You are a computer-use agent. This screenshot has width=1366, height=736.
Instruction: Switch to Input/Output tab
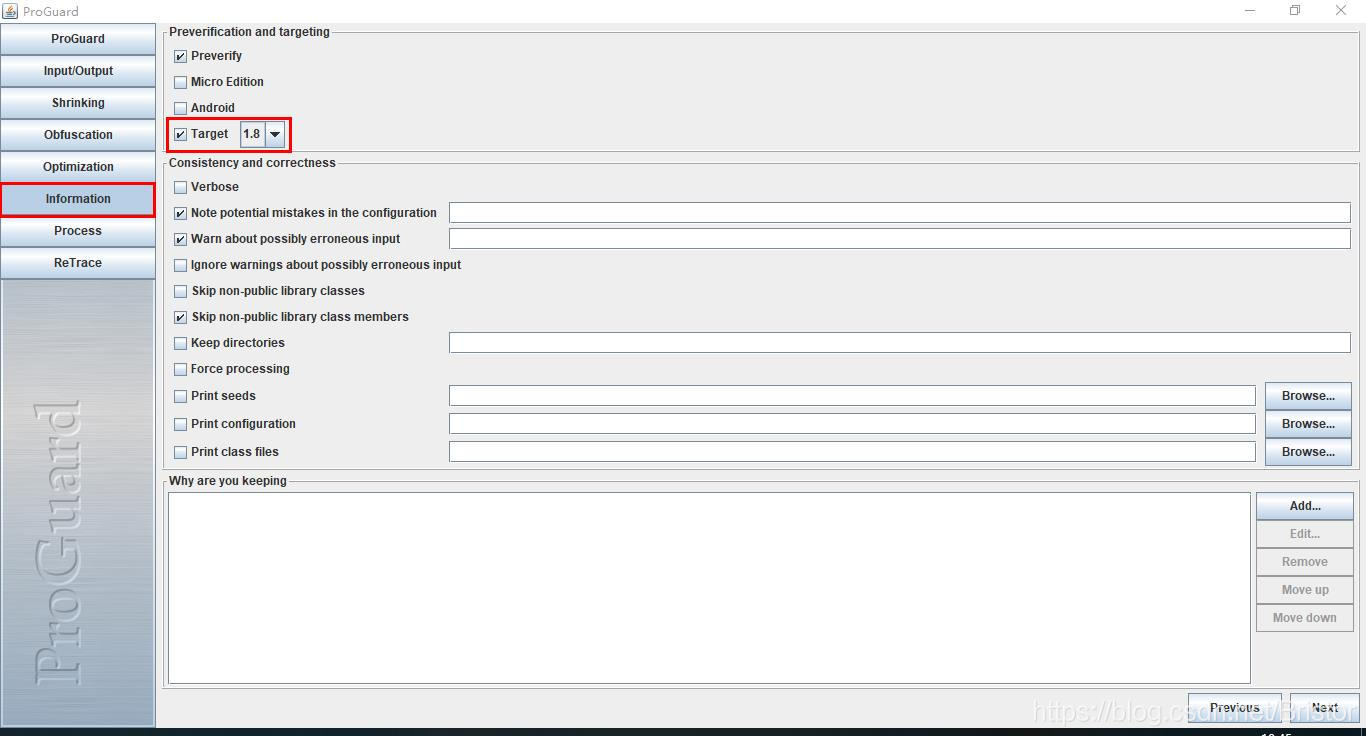[x=78, y=71]
